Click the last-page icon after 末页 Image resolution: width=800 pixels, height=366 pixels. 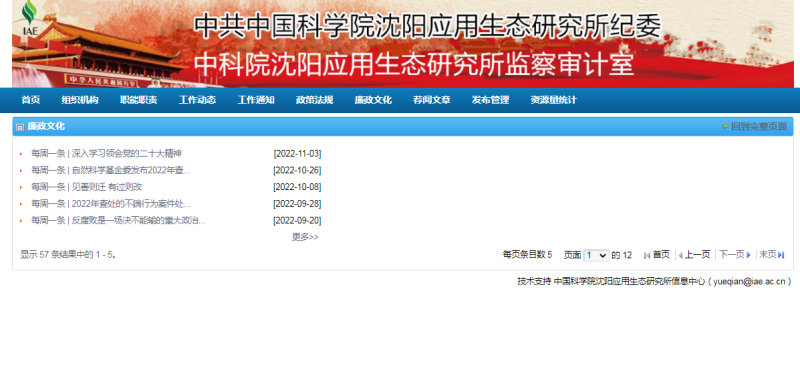point(781,255)
